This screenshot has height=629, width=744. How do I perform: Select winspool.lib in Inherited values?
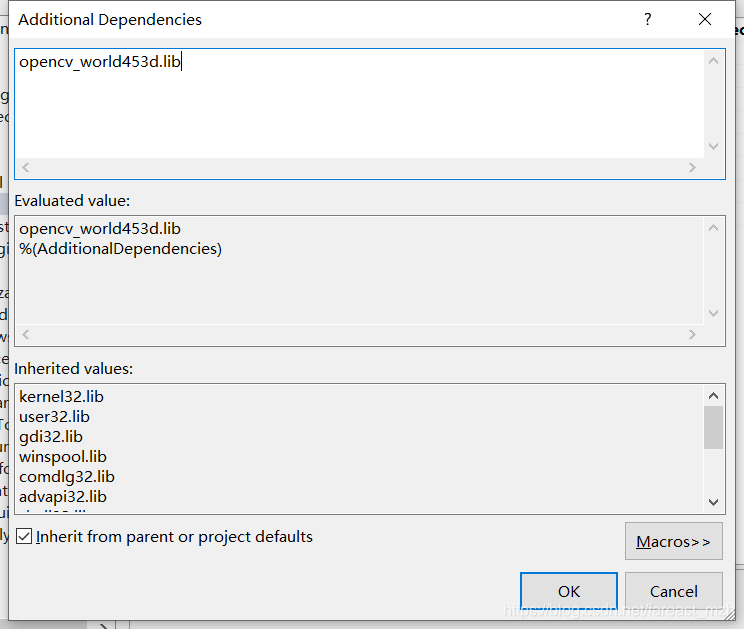click(x=63, y=456)
